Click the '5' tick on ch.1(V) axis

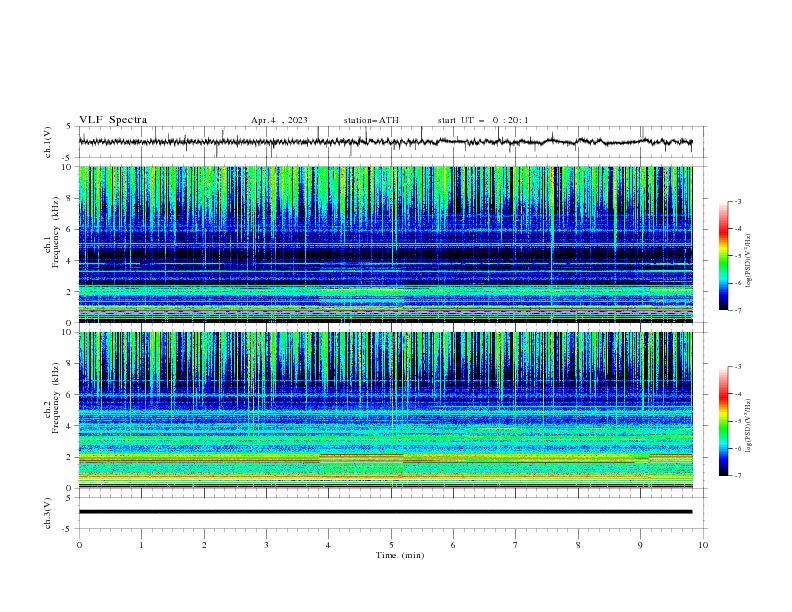[69, 126]
